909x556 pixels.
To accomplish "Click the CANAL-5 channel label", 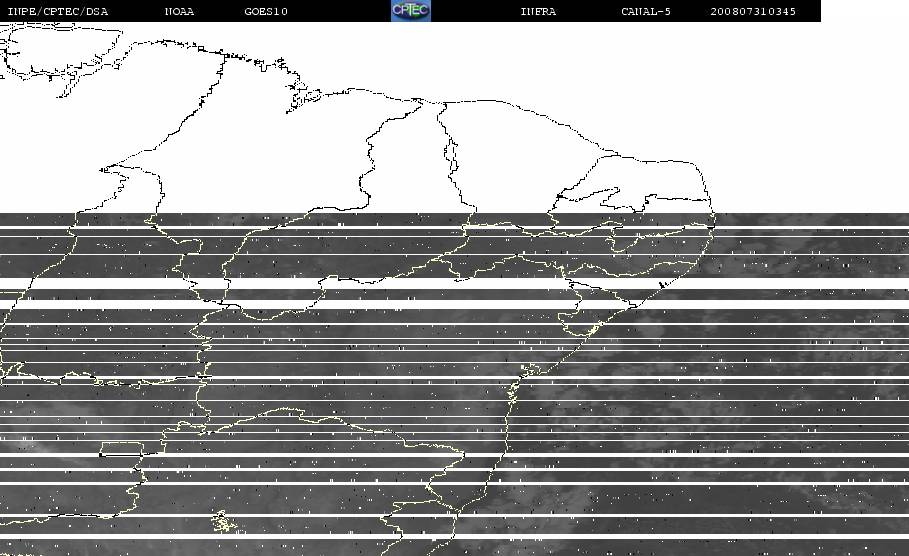I will tap(645, 11).
